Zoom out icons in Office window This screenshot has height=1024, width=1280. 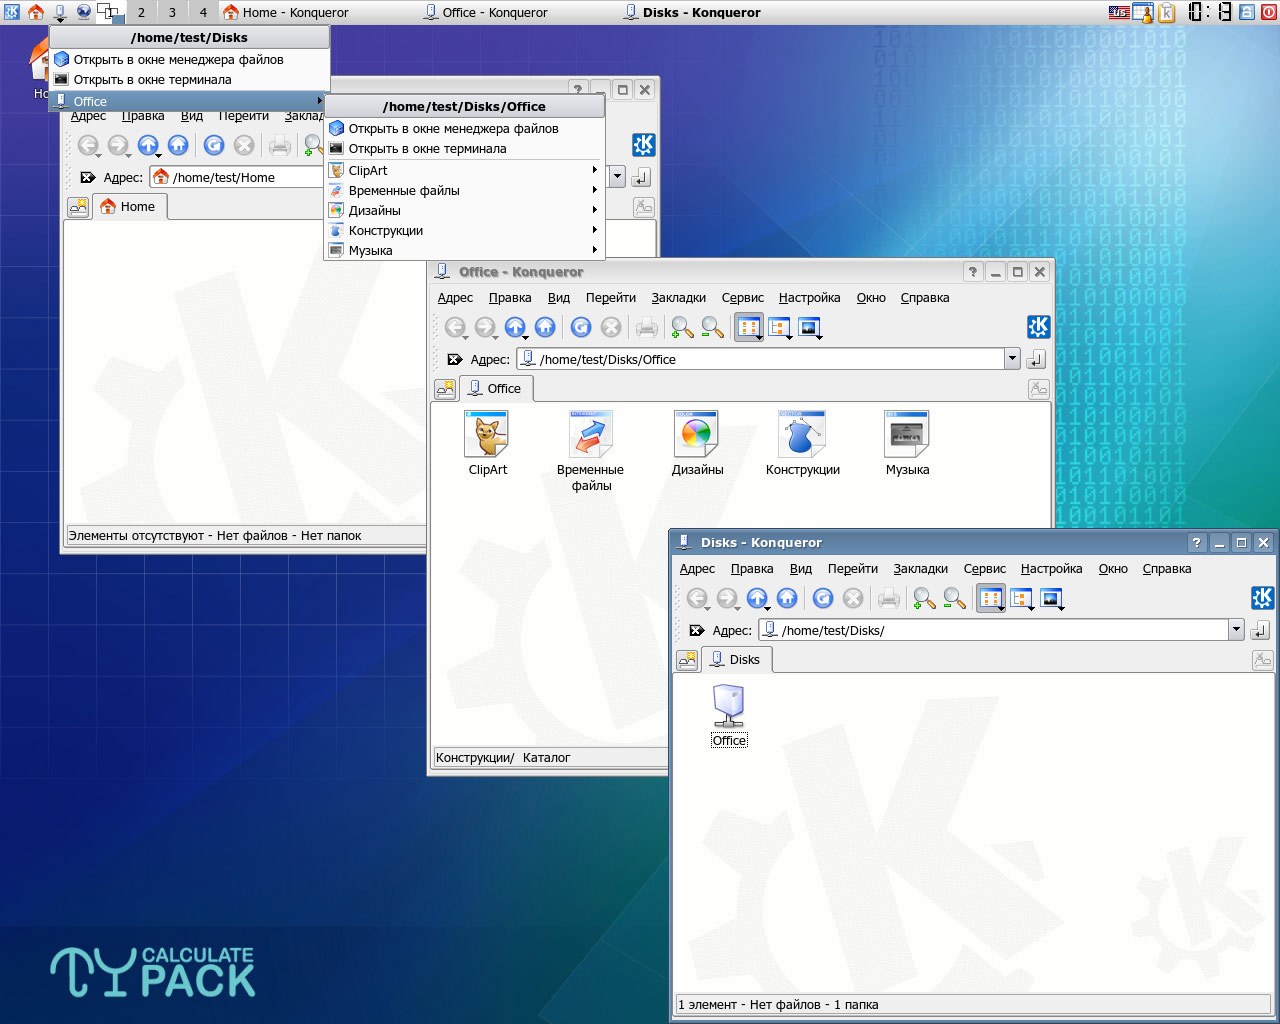(x=713, y=327)
